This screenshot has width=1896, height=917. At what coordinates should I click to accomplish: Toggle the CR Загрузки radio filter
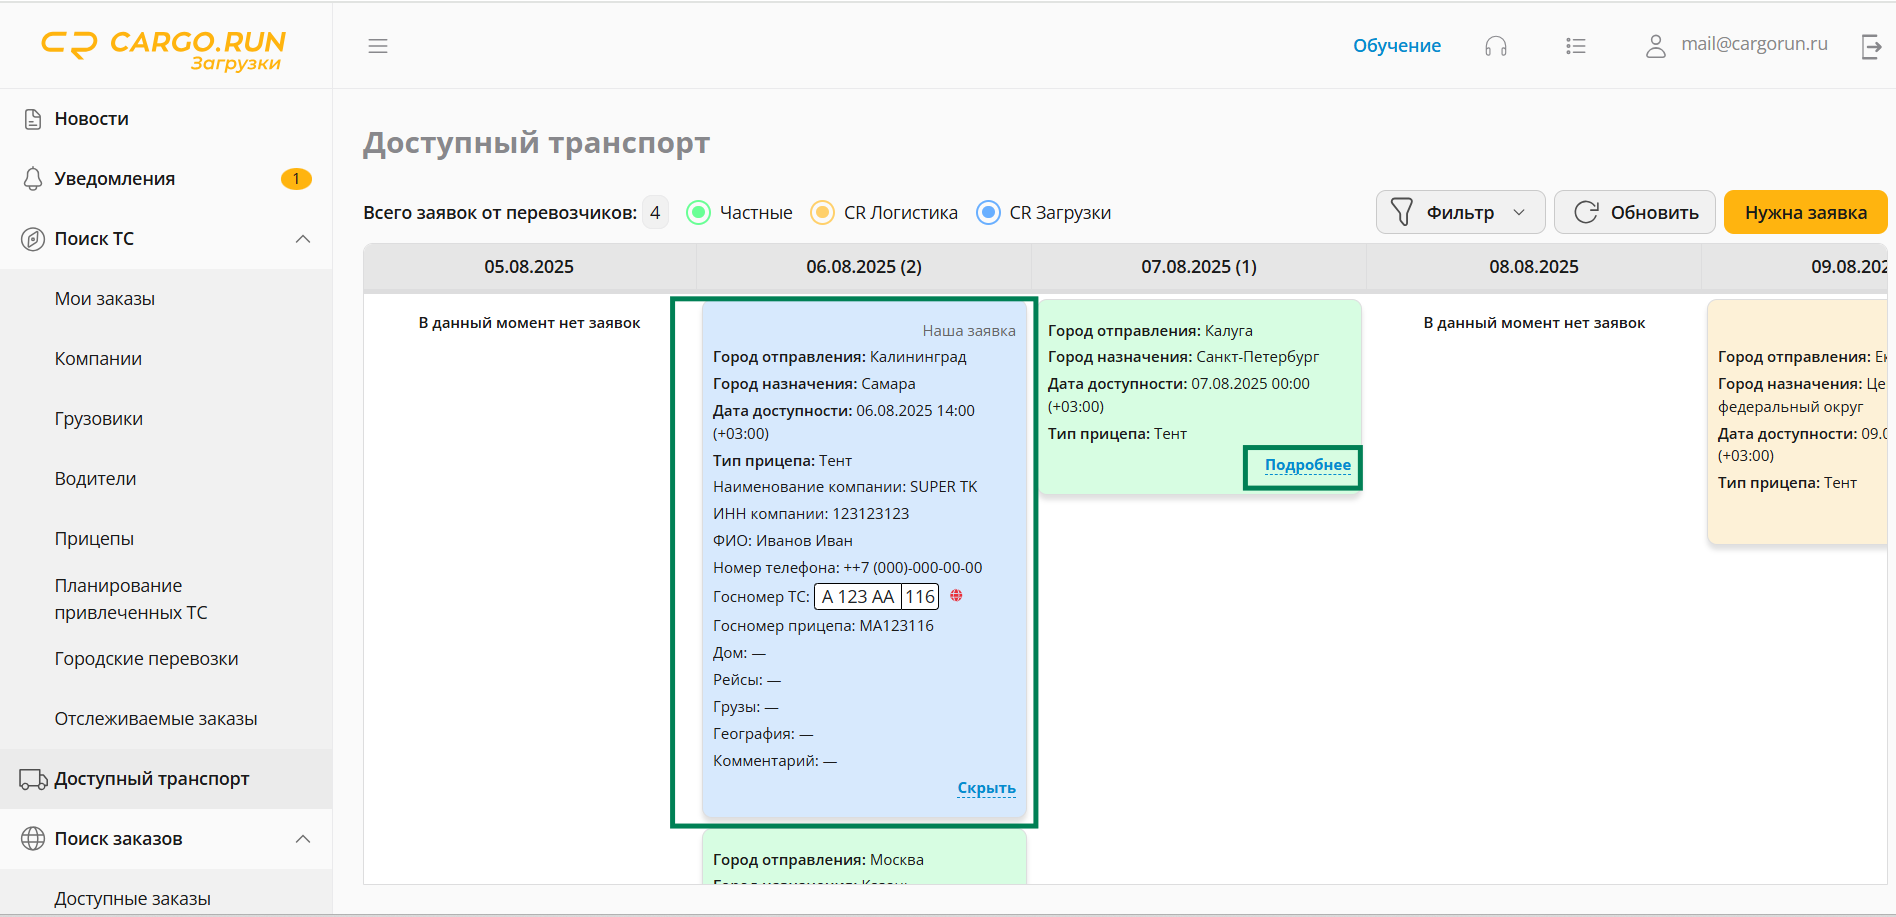[988, 213]
